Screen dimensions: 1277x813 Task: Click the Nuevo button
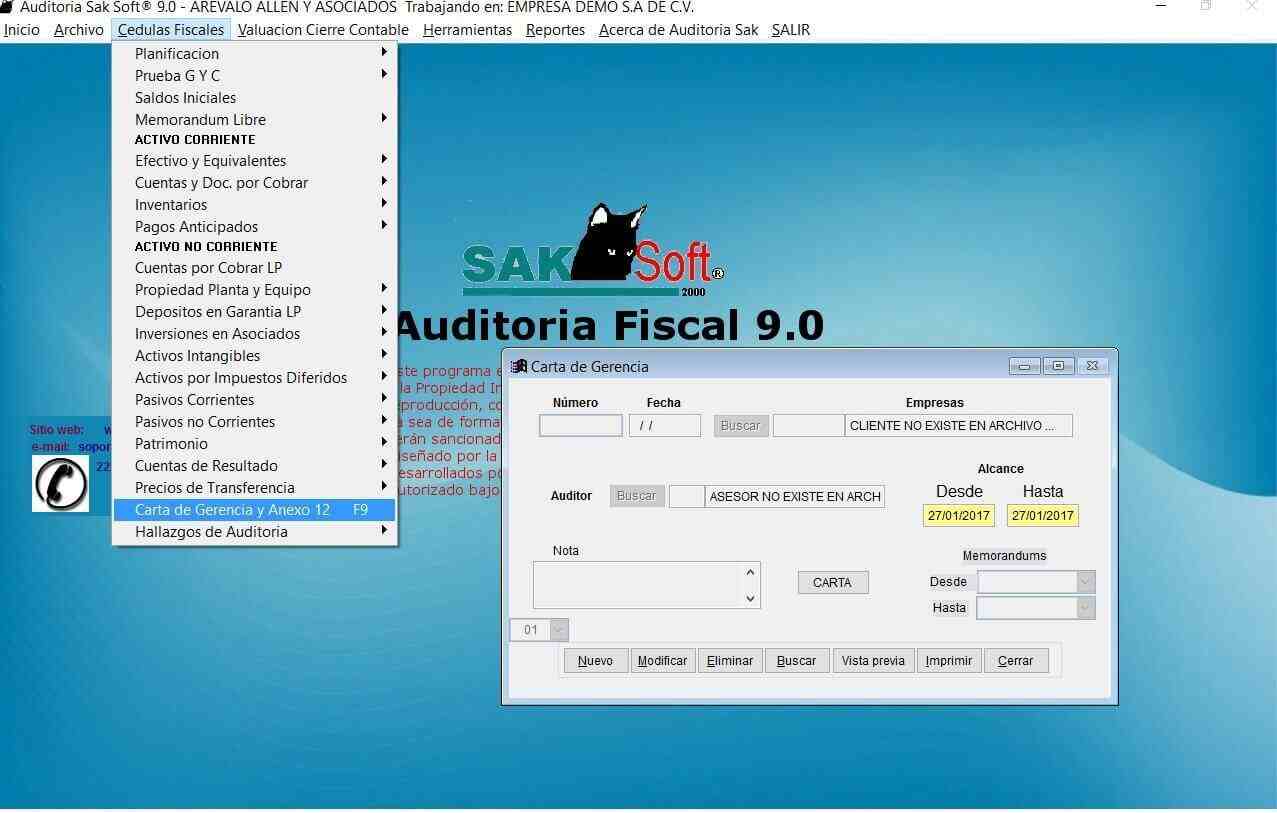coord(596,661)
